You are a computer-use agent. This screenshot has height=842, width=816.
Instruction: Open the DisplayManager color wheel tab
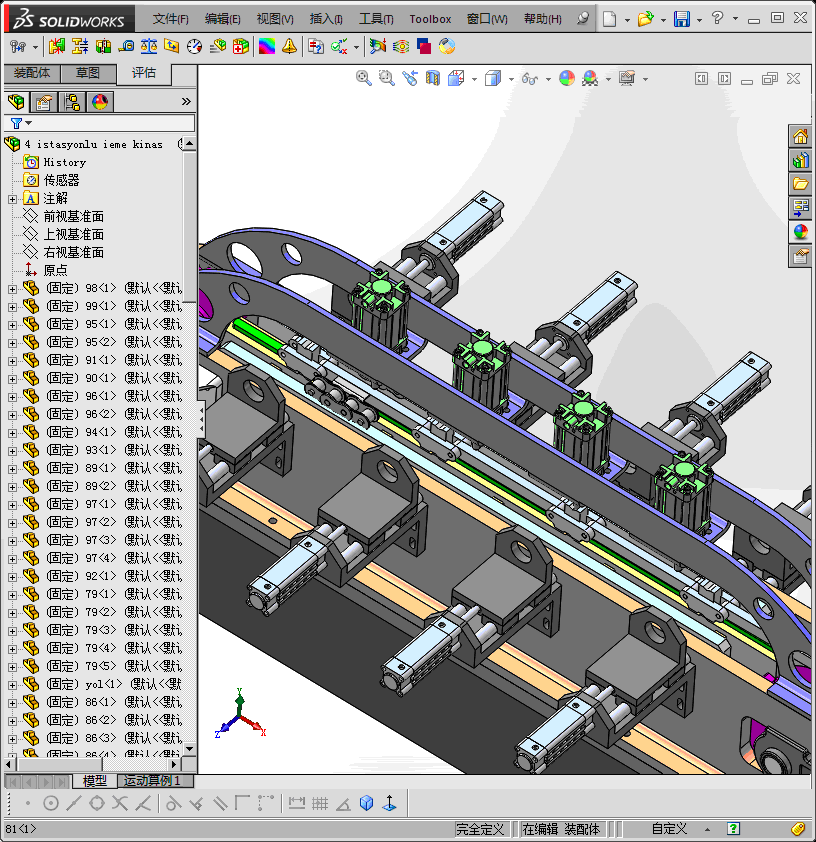click(99, 101)
